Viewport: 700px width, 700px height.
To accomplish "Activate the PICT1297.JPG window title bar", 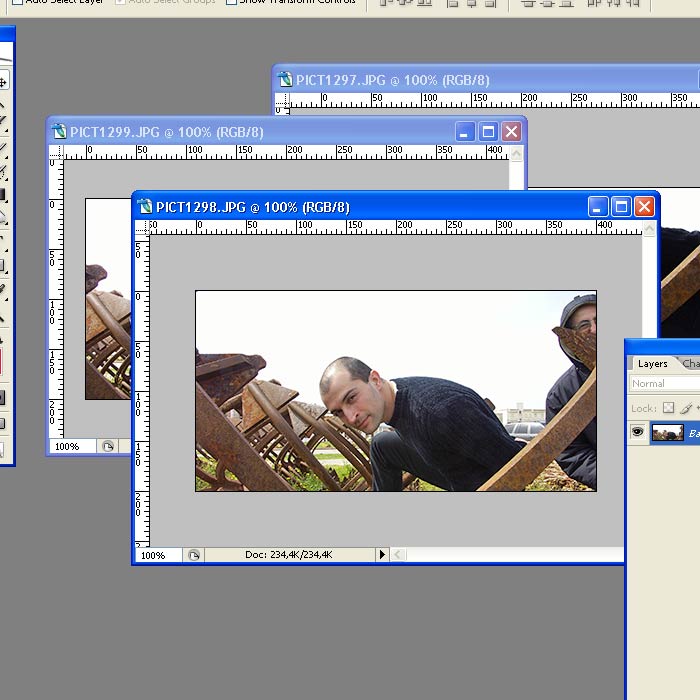I will tap(486, 80).
